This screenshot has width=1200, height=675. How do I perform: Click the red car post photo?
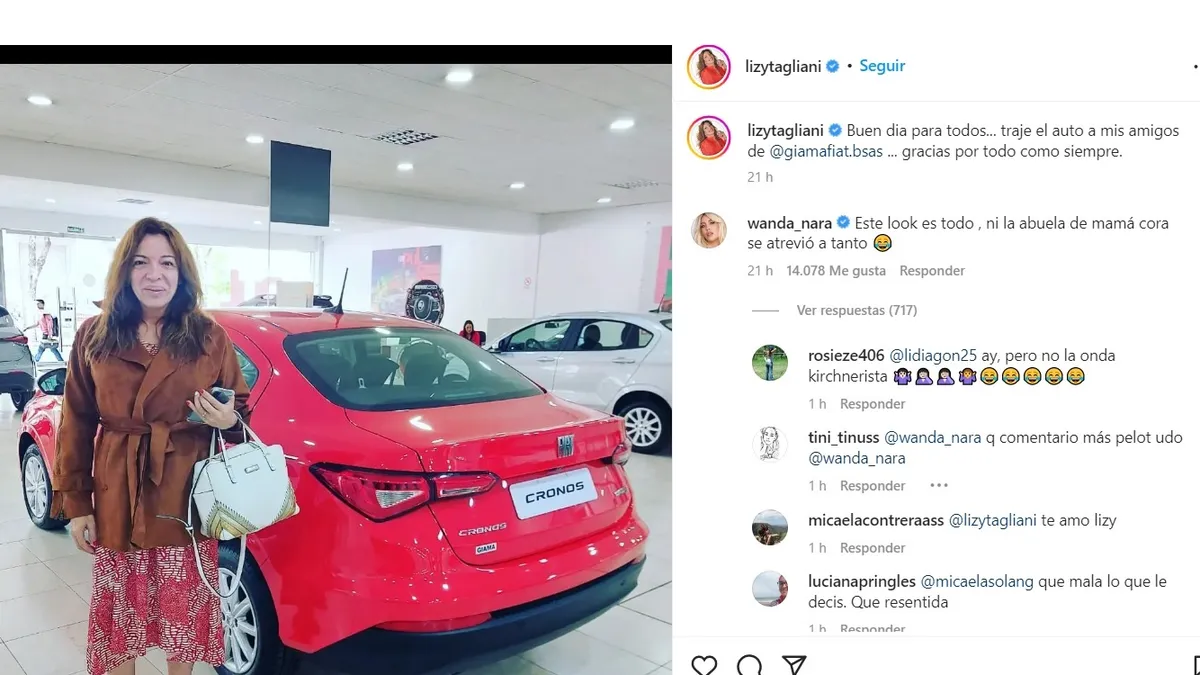[336, 360]
